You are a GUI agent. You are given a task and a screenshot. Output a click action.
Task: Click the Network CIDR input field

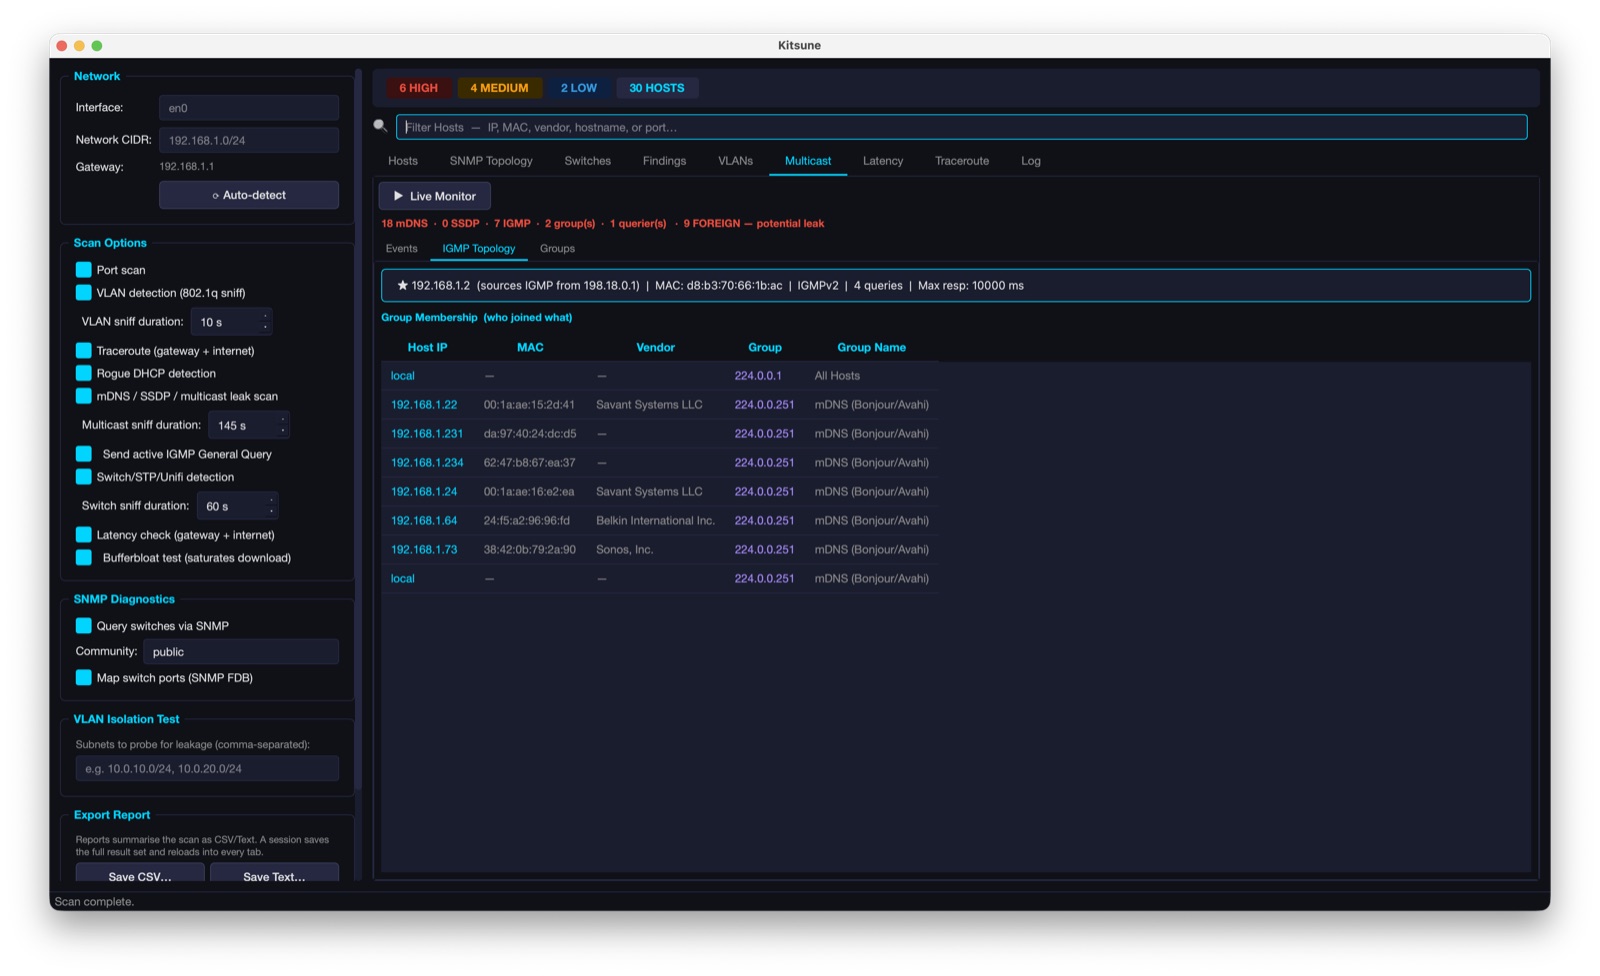pyautogui.click(x=249, y=140)
